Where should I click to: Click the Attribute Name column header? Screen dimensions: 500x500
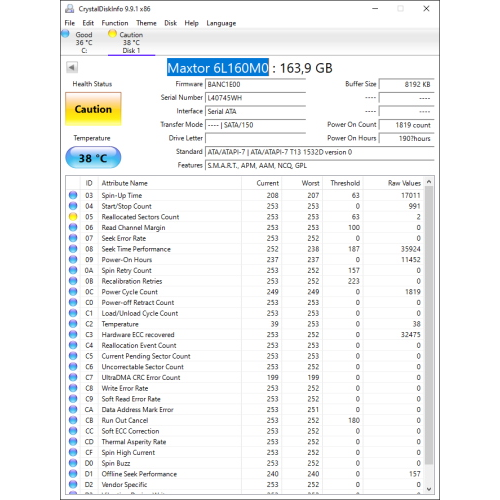[170, 183]
